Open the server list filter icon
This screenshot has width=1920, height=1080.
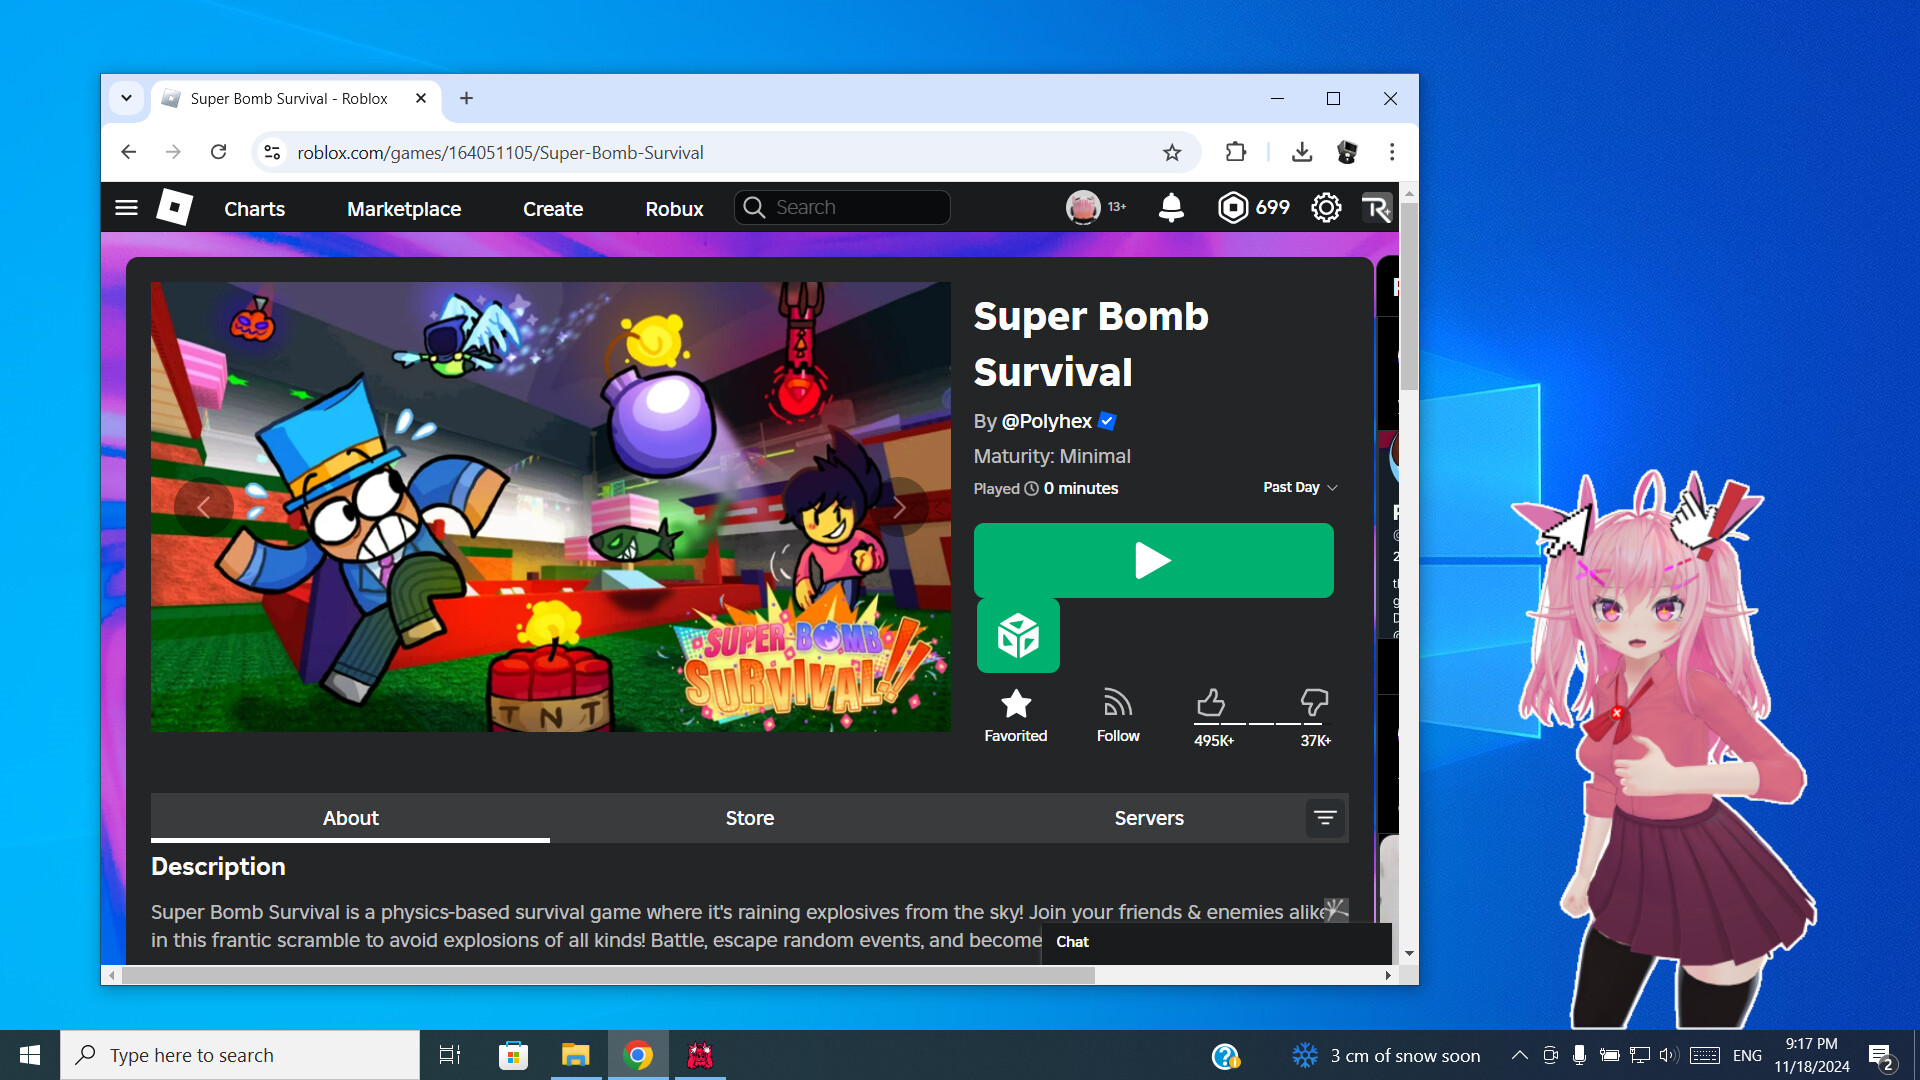coord(1325,818)
